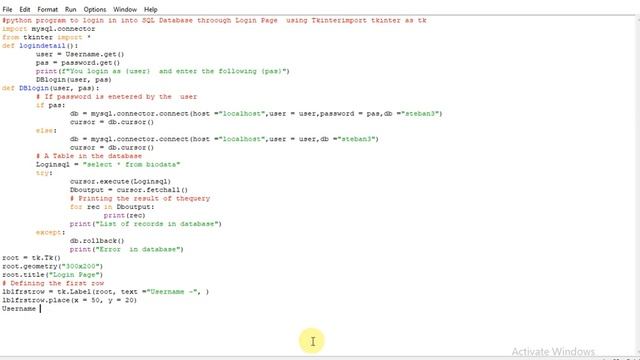Image resolution: width=640 pixels, height=360 pixels.
Task: Click the 'if pas:' line
Action: pos(51,105)
